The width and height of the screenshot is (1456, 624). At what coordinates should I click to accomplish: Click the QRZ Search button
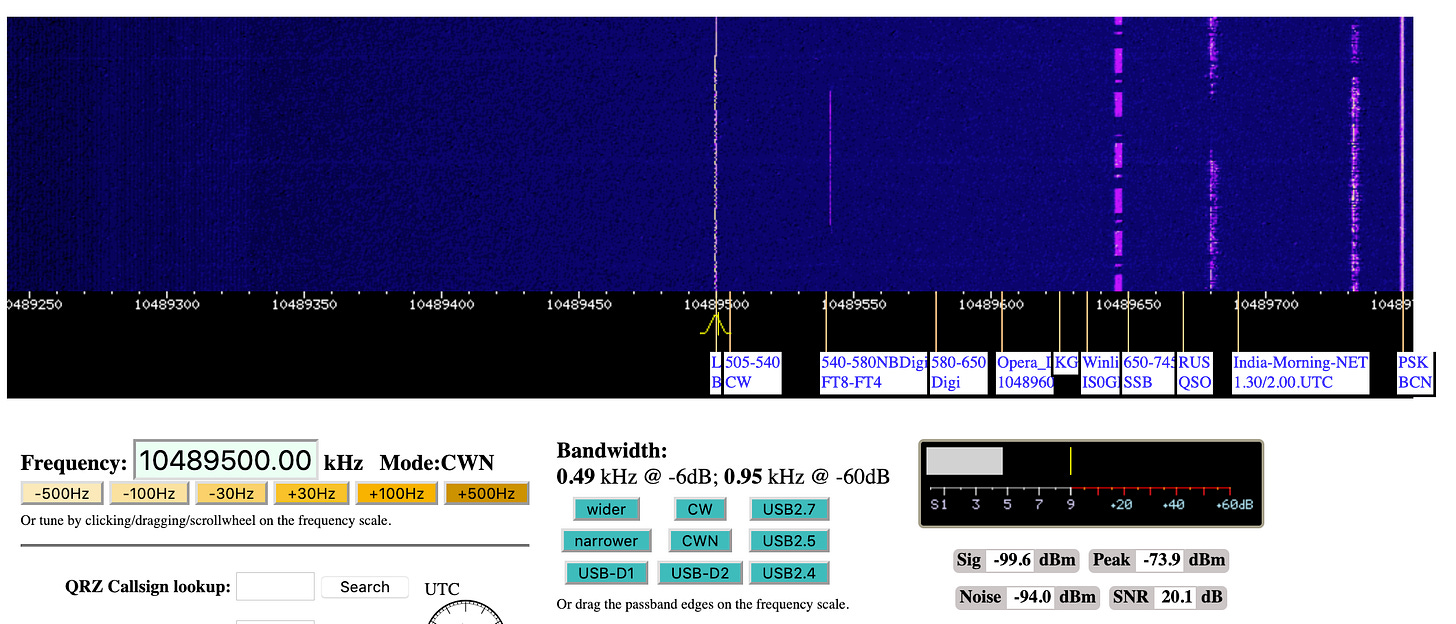[x=364, y=587]
